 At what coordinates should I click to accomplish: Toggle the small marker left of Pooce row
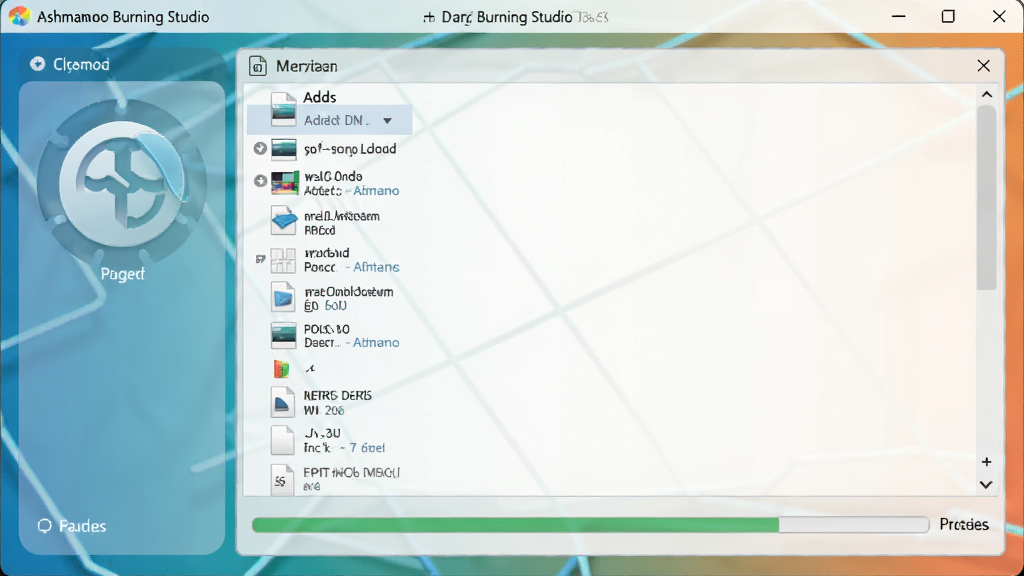coord(260,259)
